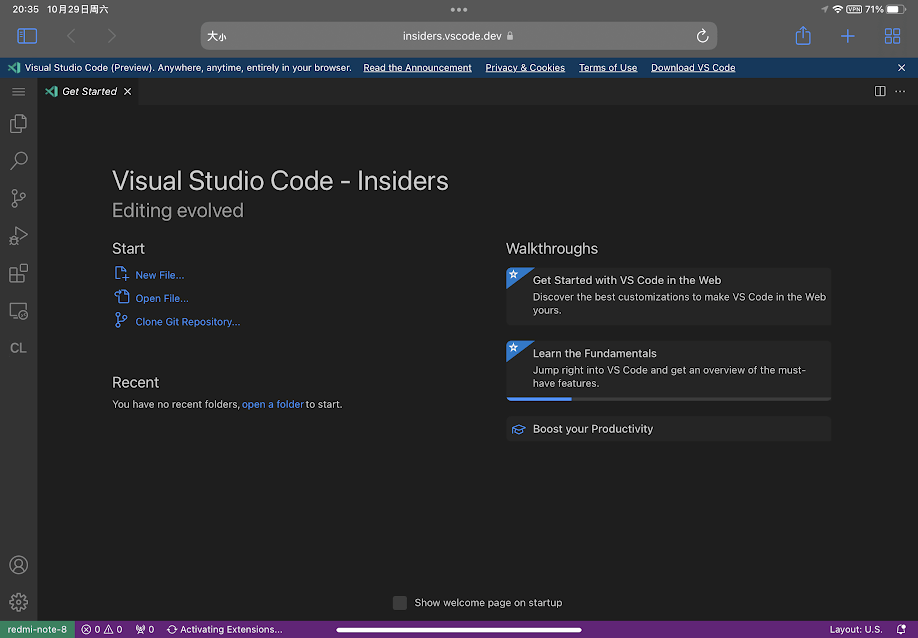Open the Source Control view
918x638 pixels.
(18, 198)
